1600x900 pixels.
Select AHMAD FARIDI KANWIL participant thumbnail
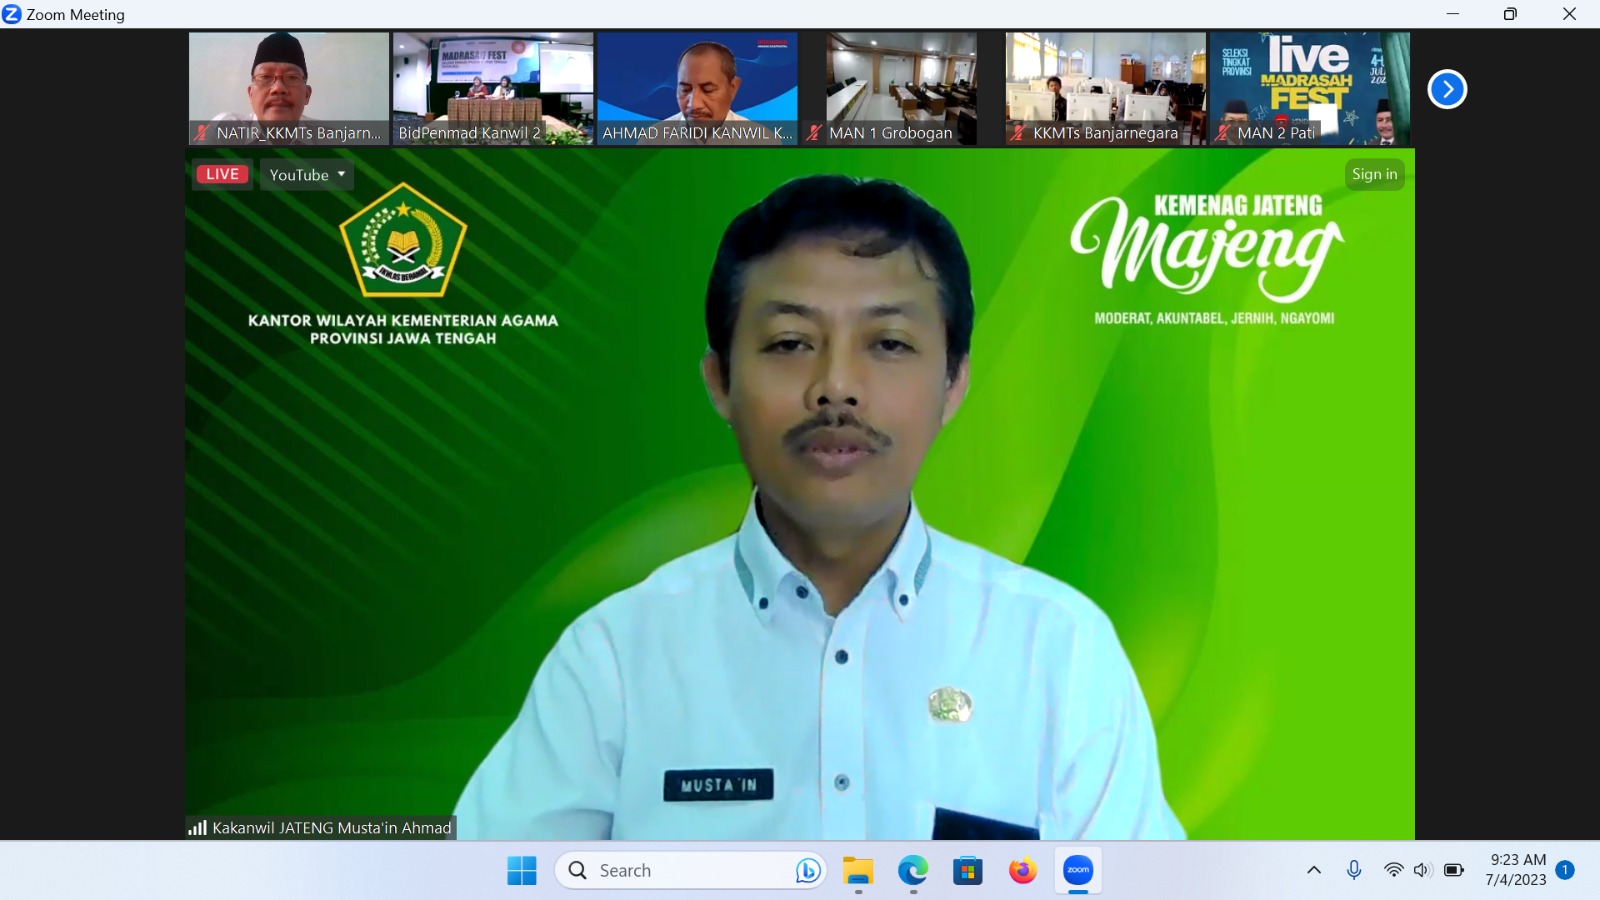pos(697,89)
